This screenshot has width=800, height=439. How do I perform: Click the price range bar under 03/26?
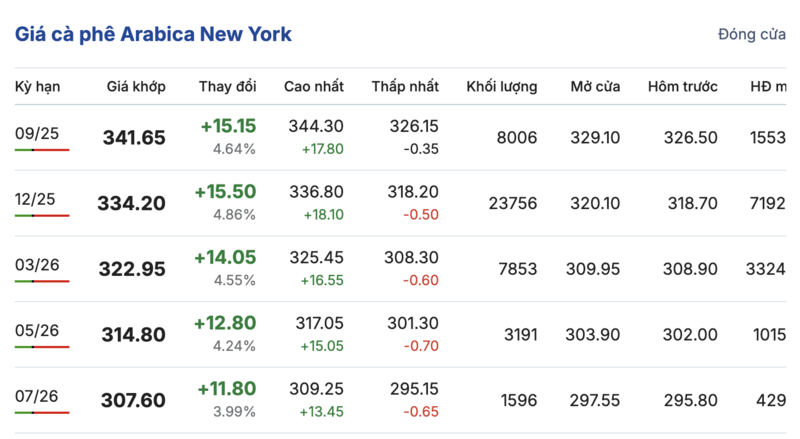click(42, 281)
